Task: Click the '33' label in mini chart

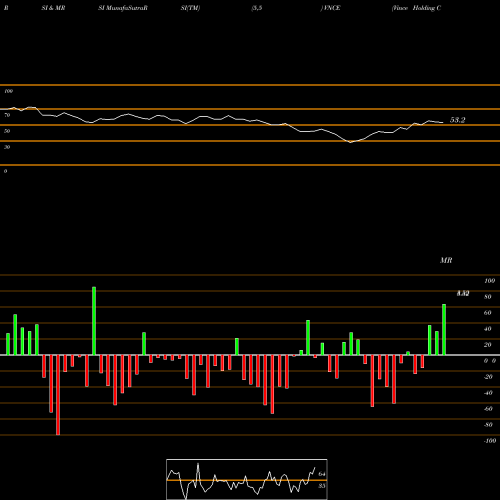Action: 322,486
